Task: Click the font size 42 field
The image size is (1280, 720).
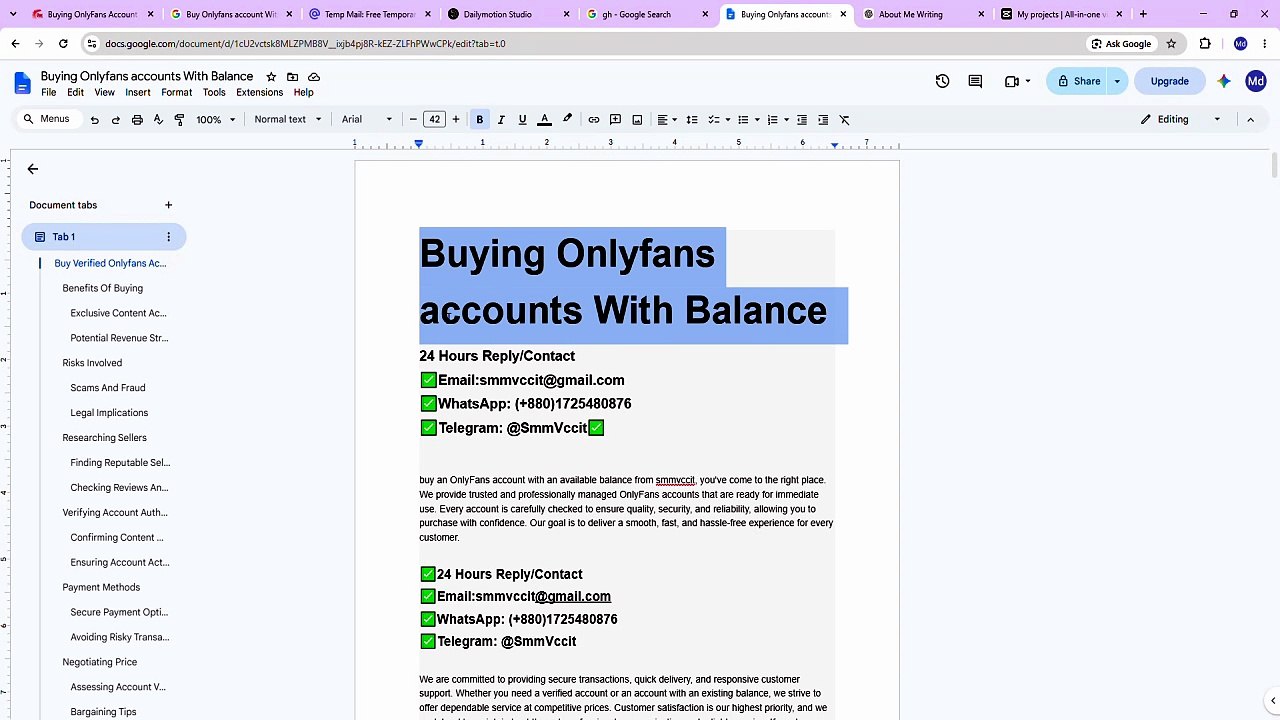Action: [434, 120]
